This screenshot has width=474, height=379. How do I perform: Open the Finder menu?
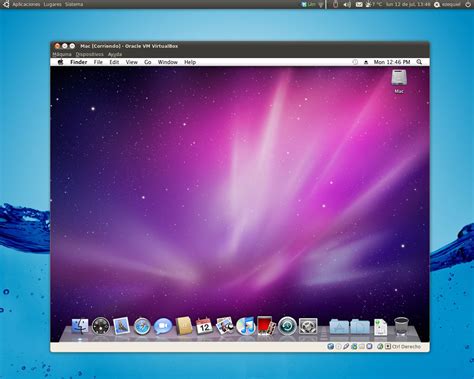pyautogui.click(x=78, y=62)
